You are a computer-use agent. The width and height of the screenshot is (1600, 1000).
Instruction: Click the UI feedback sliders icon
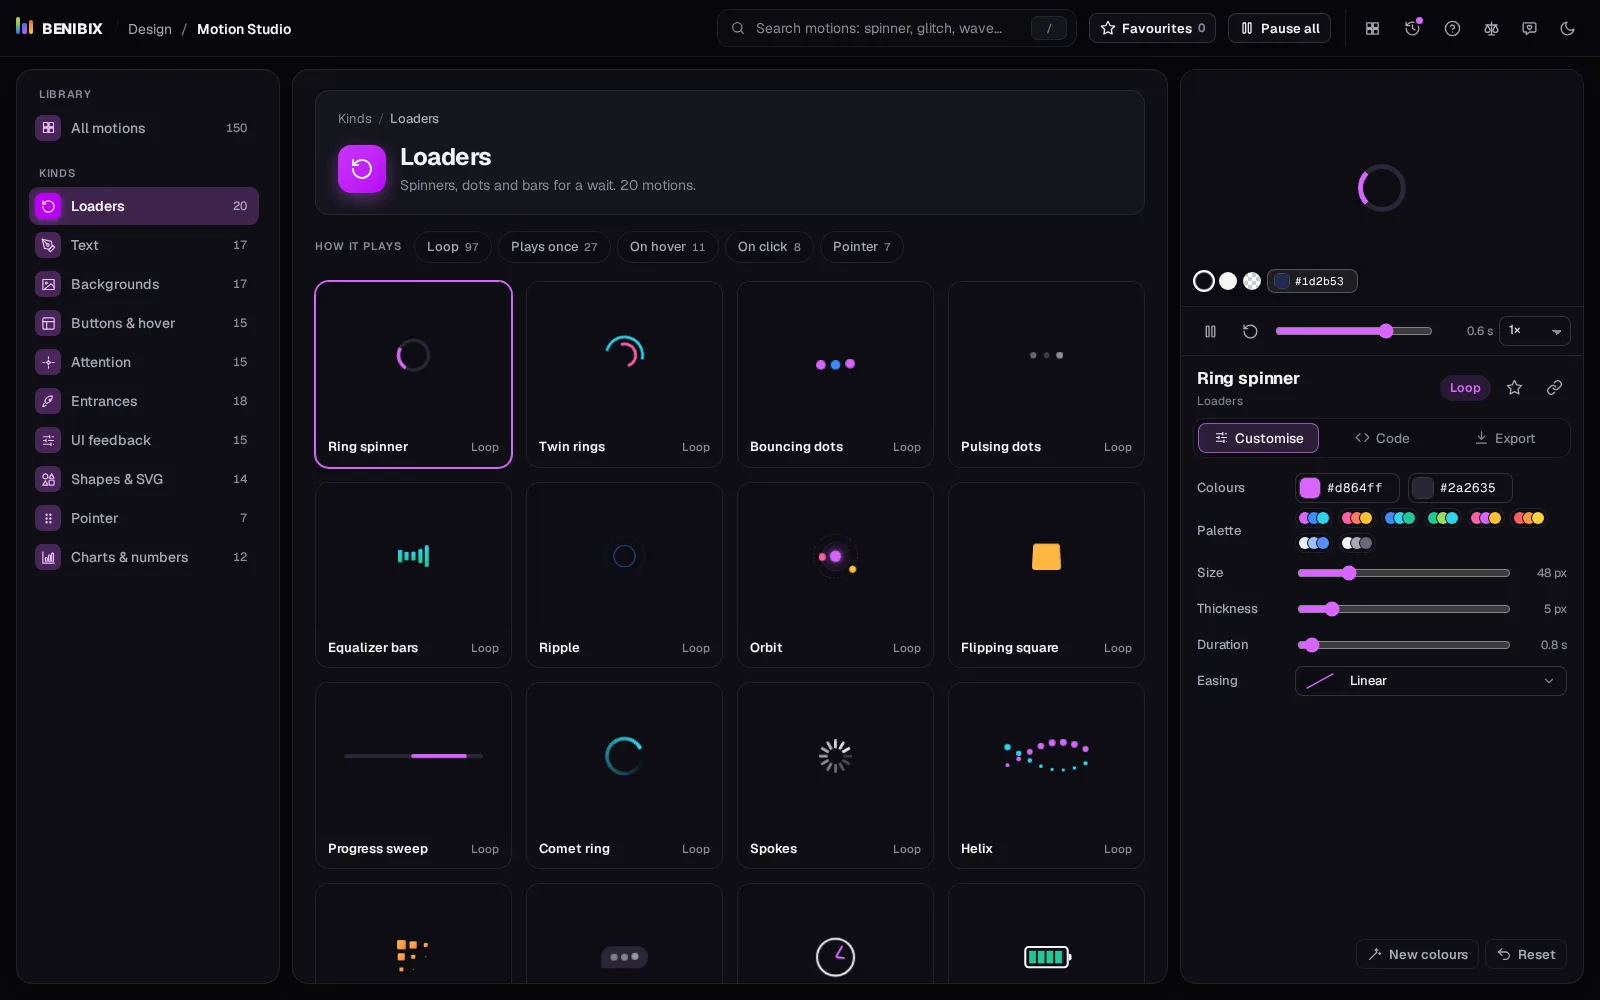[48, 440]
